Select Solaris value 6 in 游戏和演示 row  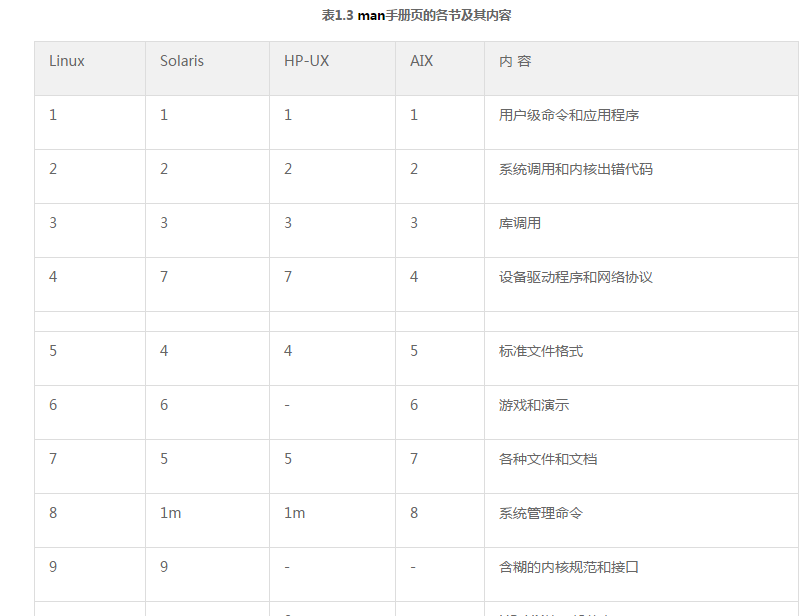[x=164, y=405]
